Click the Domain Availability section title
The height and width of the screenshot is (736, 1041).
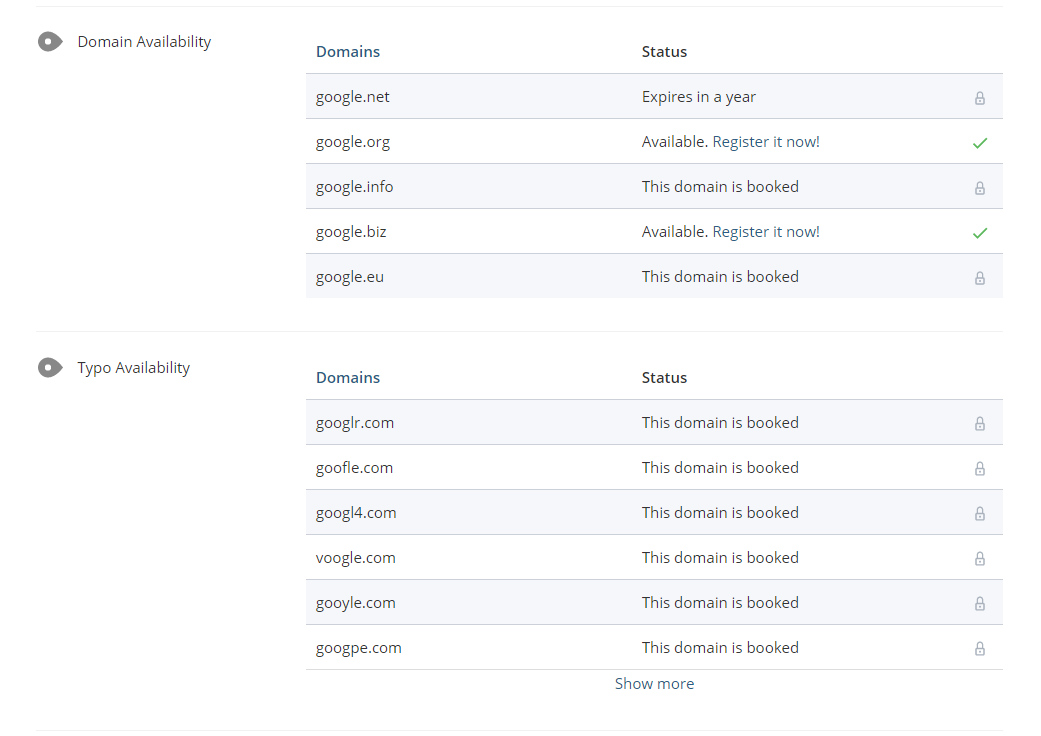point(144,42)
